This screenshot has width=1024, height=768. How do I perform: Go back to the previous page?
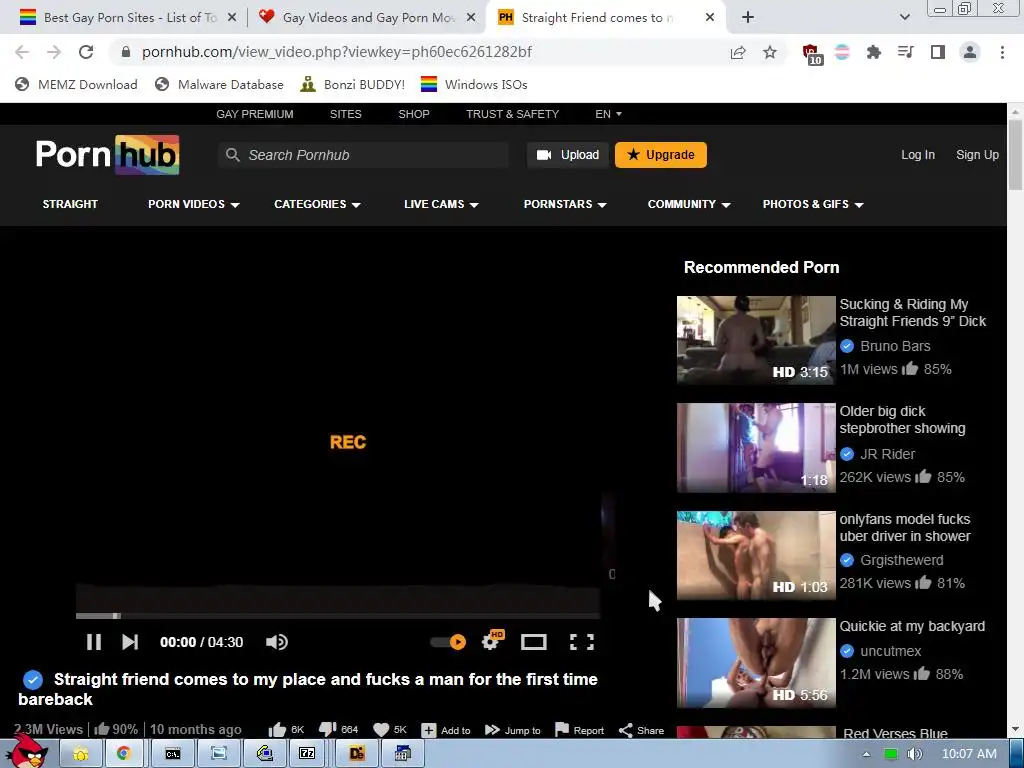point(22,52)
